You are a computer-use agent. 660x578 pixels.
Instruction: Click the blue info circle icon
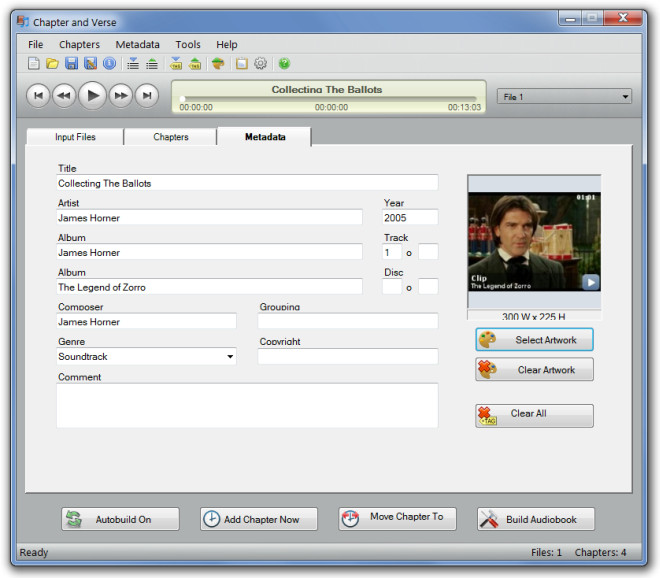pyautogui.click(x=109, y=64)
